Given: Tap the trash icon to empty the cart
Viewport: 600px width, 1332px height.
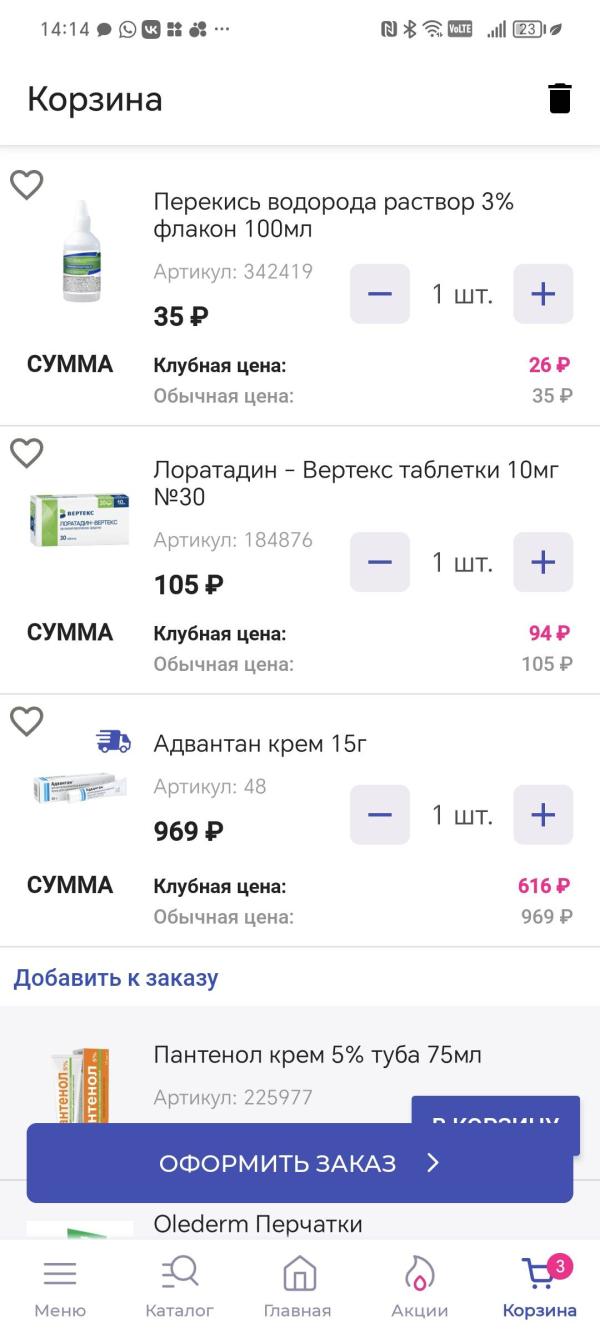Looking at the screenshot, I should click(x=560, y=99).
